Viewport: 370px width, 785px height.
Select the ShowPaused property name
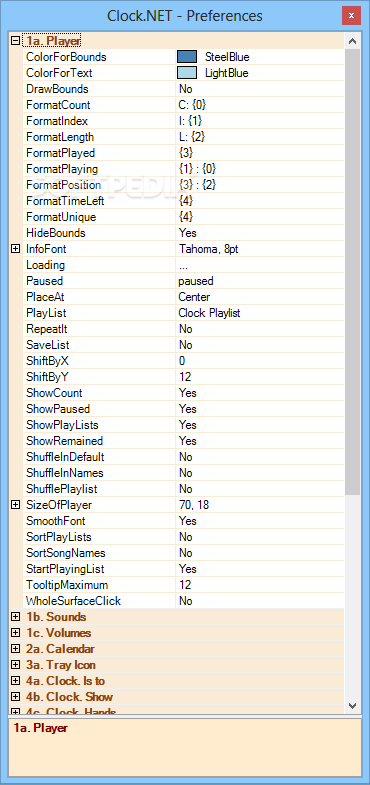58,410
